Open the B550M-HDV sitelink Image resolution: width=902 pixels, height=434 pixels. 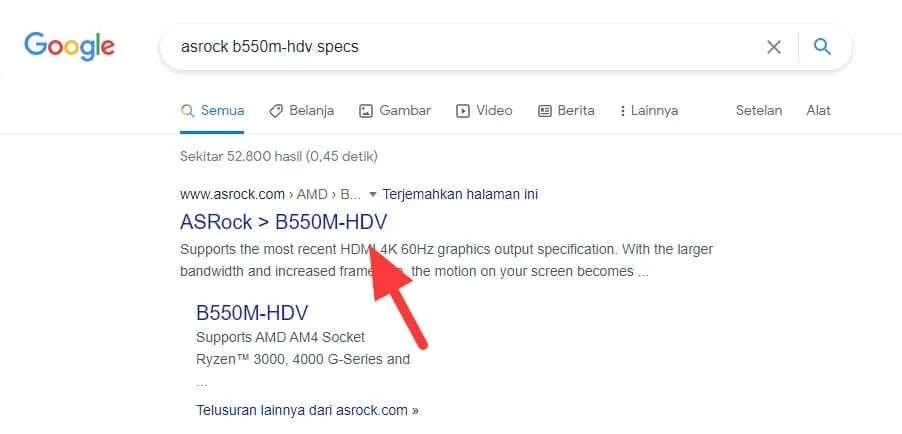point(252,313)
